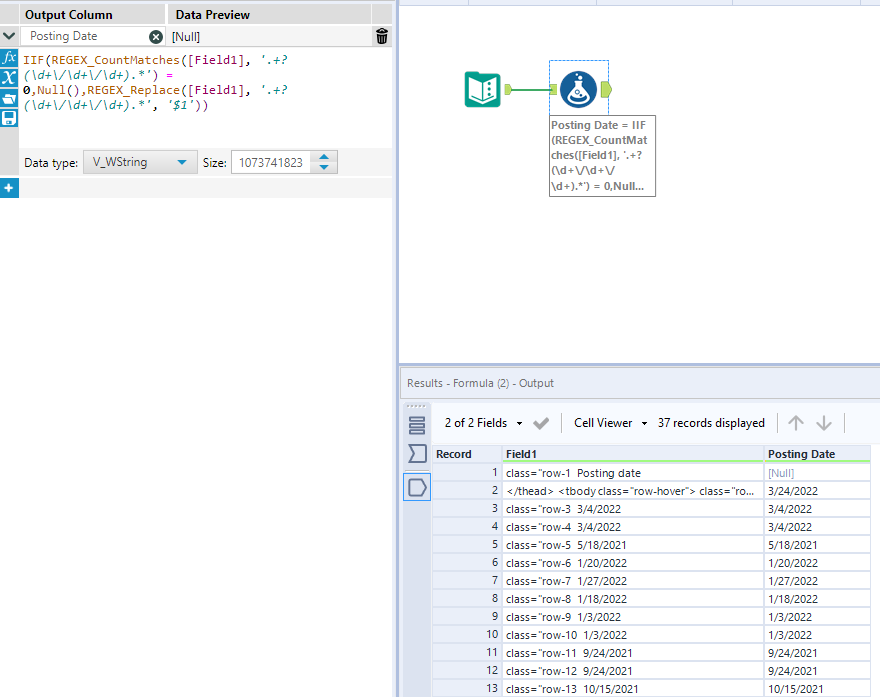This screenshot has width=880, height=697.
Task: Save the current expression with disk icon
Action: [9, 118]
